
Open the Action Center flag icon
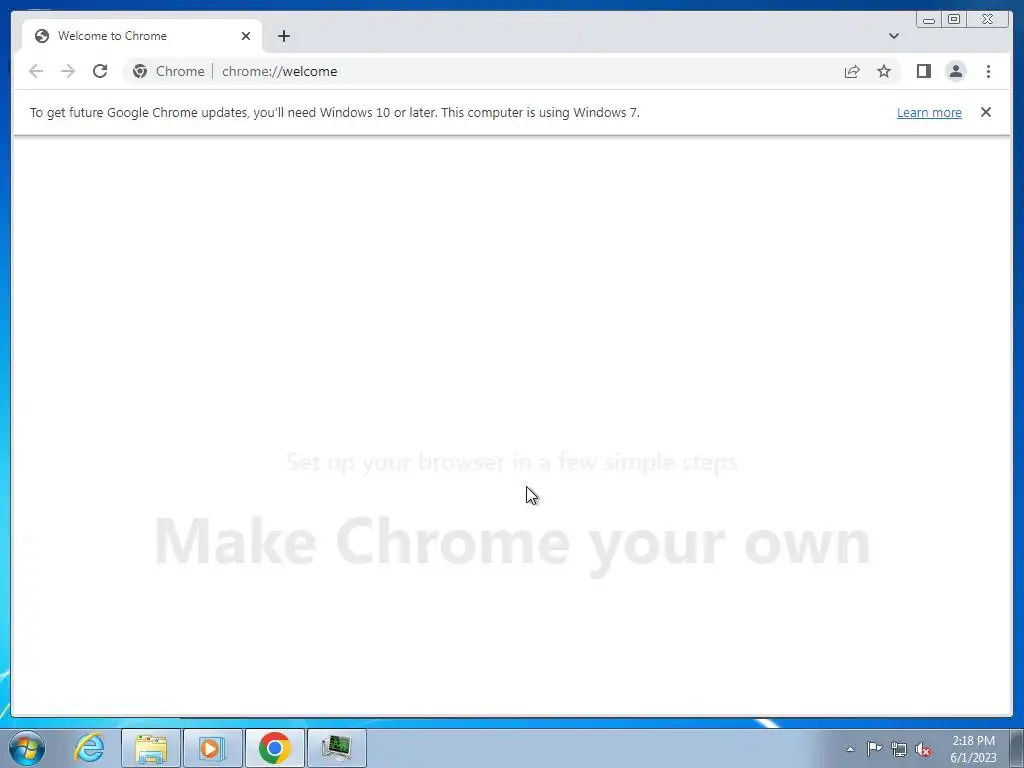[874, 749]
